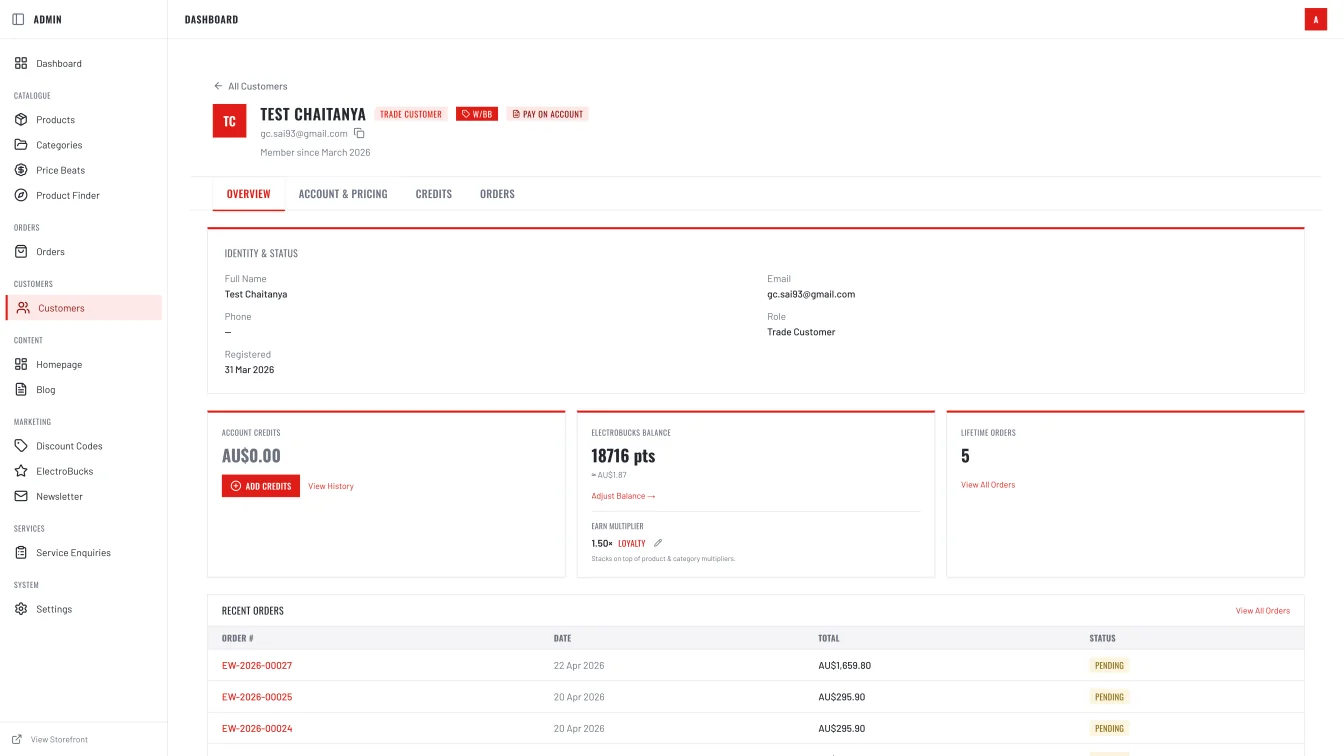Click the Add Credits button
This screenshot has width=1344, height=756.
260,485
